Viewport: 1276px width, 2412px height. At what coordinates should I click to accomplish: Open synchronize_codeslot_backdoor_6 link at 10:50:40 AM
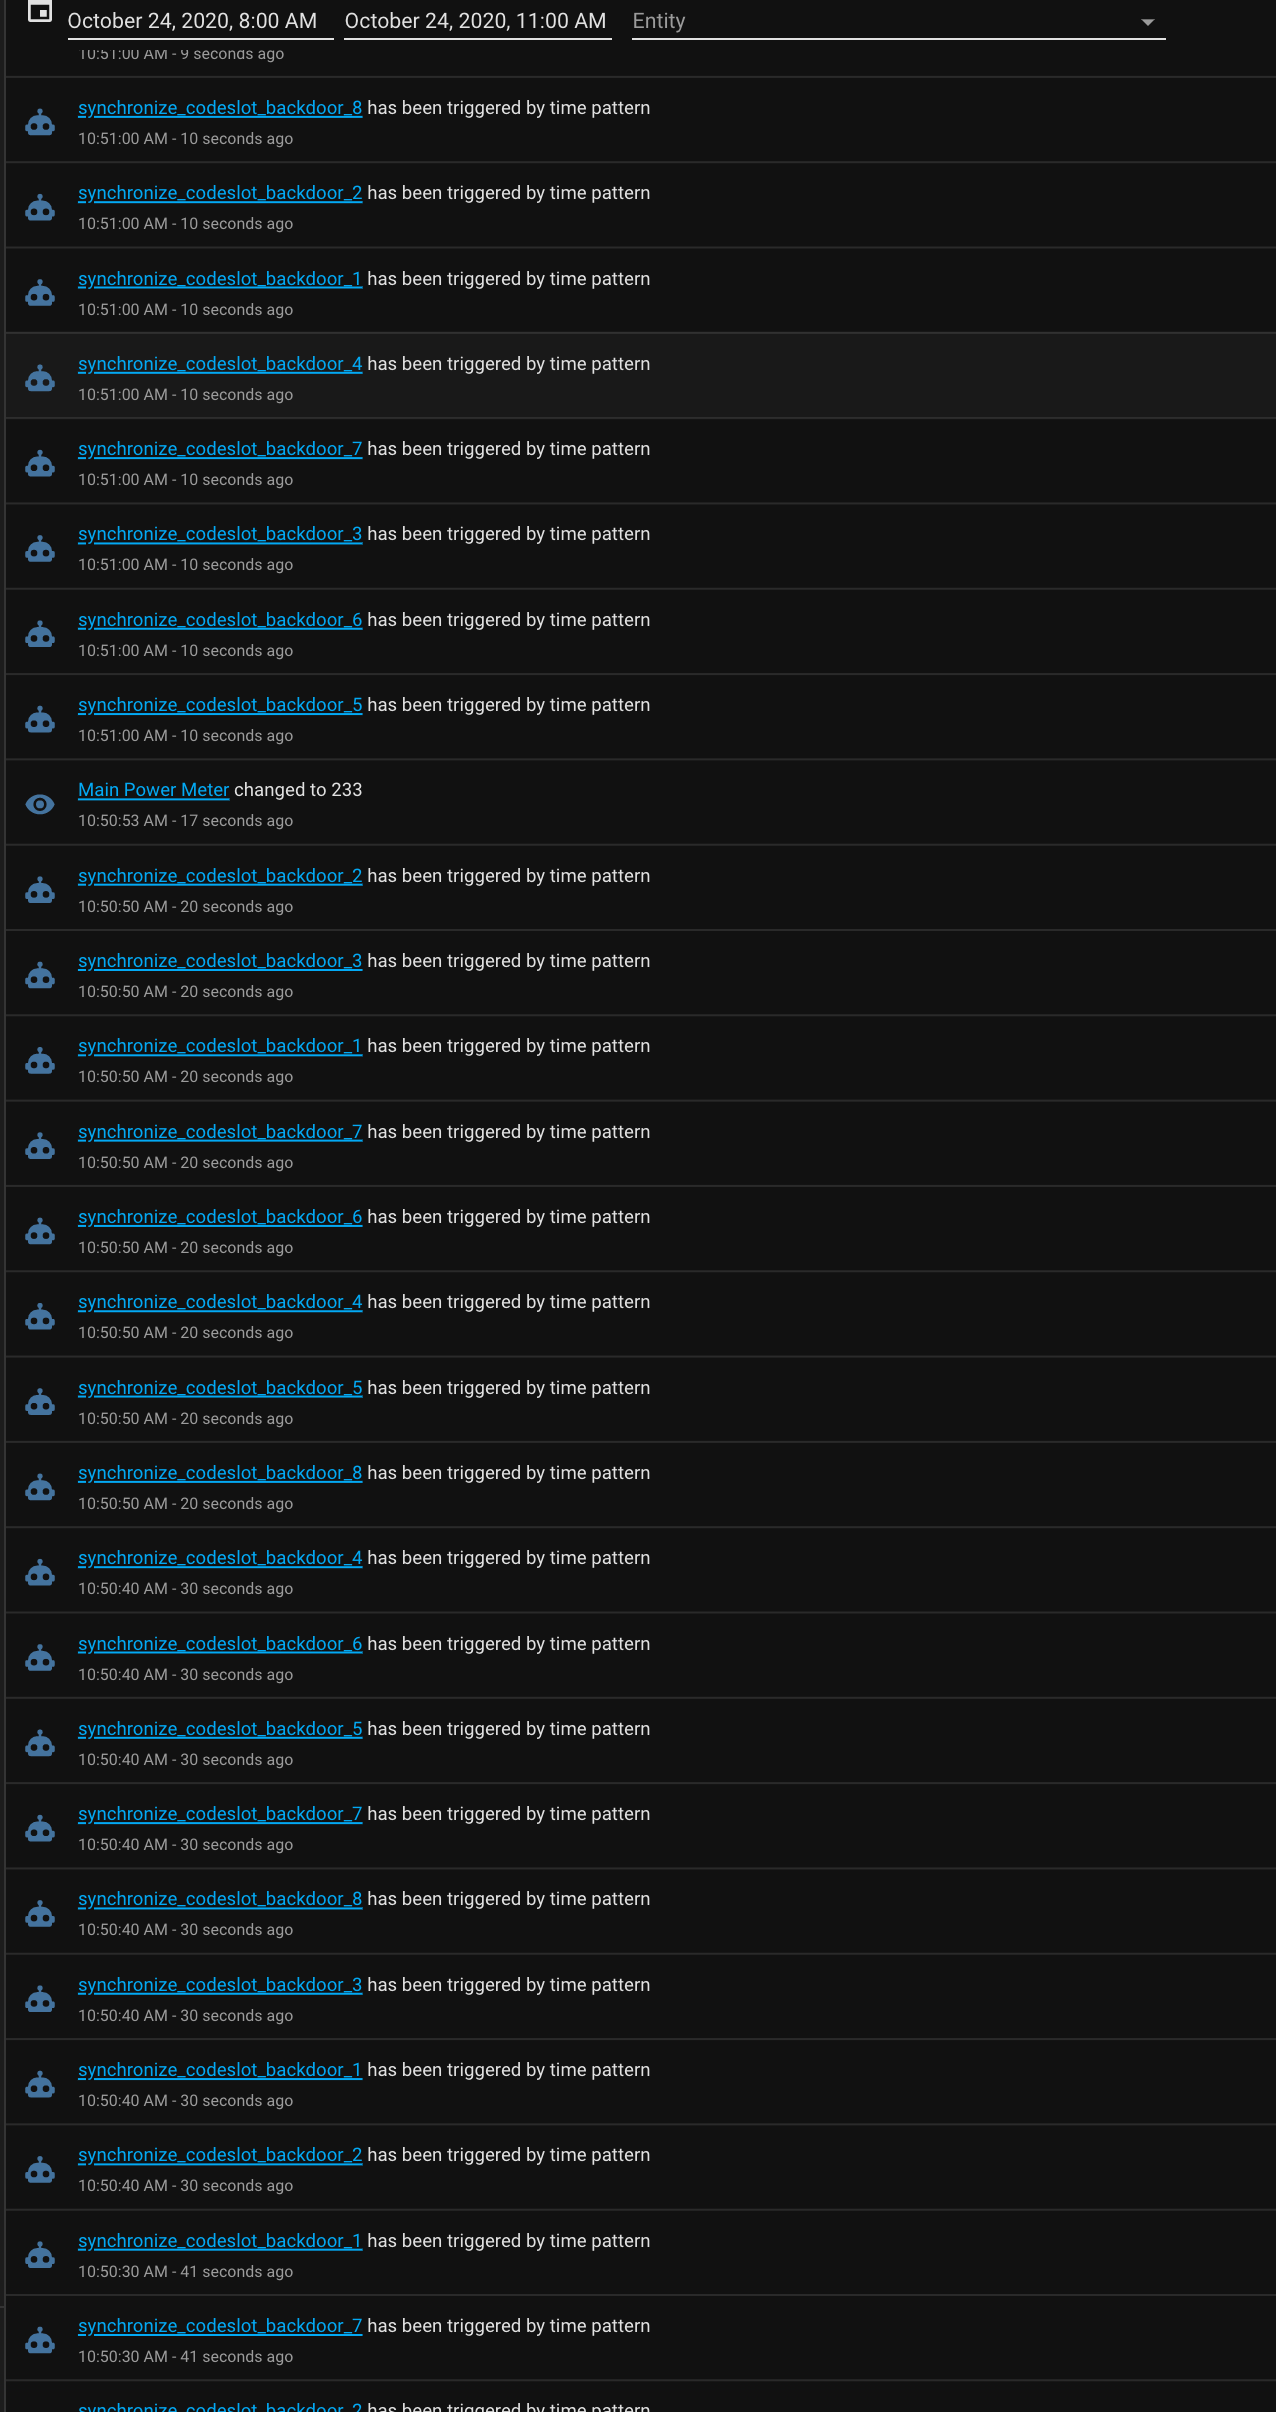pyautogui.click(x=220, y=1644)
